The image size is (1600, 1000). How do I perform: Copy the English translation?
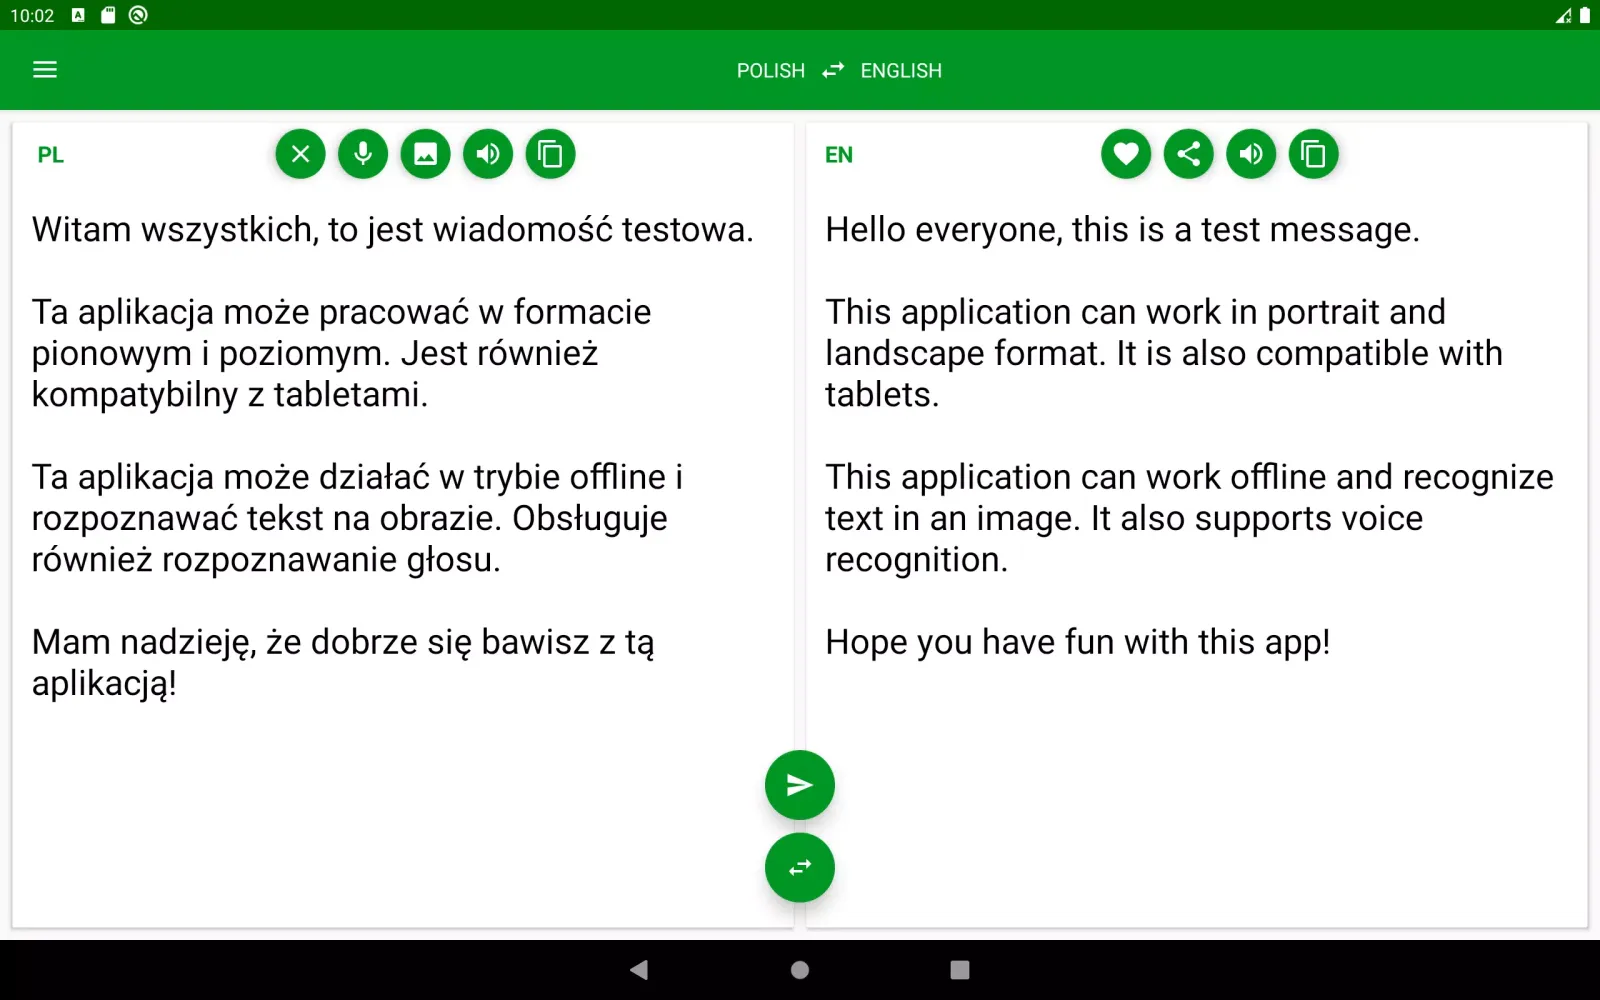[1313, 153]
